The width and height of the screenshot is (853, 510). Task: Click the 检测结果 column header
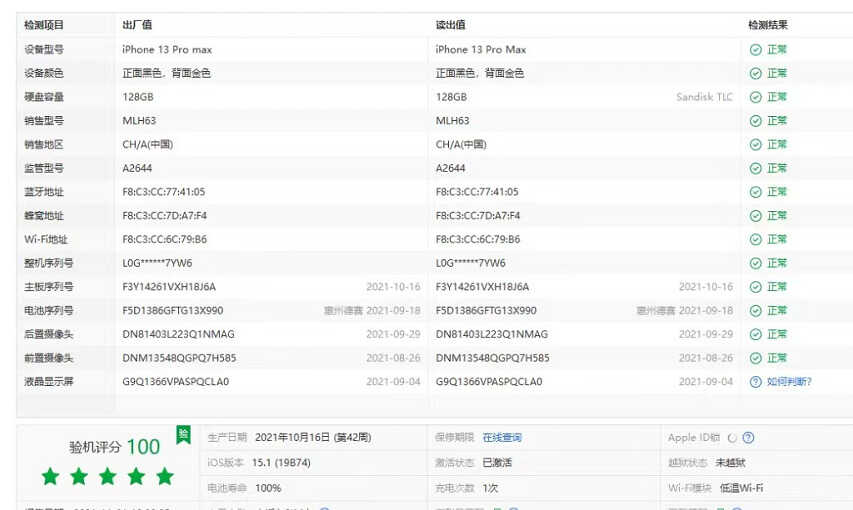768,25
